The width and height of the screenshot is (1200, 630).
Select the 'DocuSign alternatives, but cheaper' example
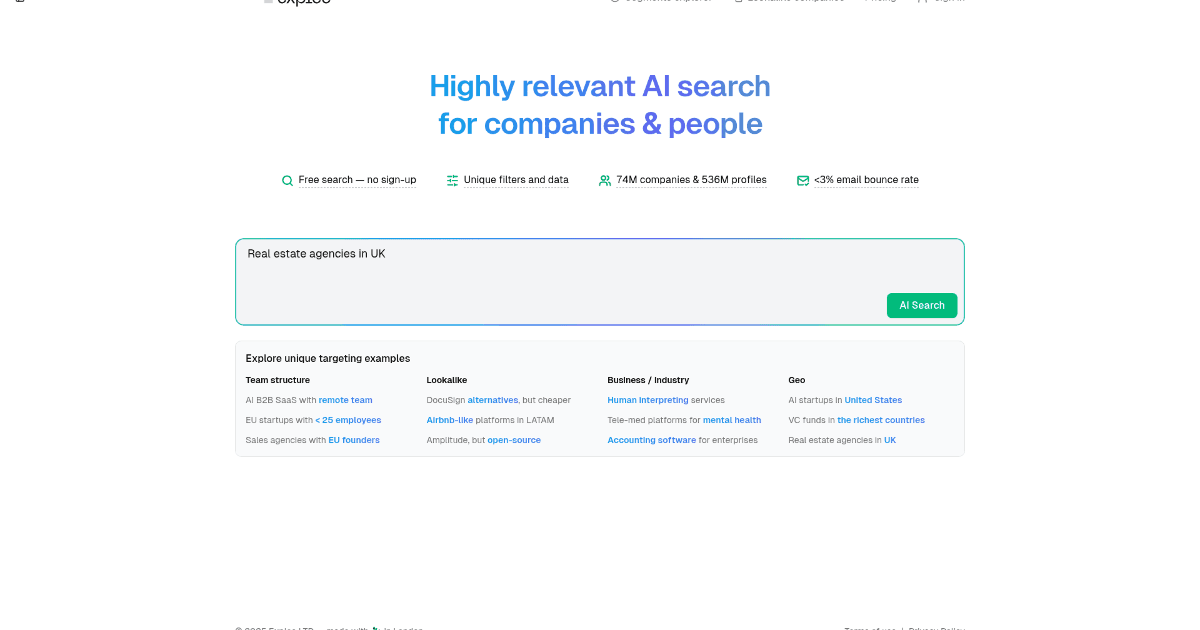coord(498,400)
